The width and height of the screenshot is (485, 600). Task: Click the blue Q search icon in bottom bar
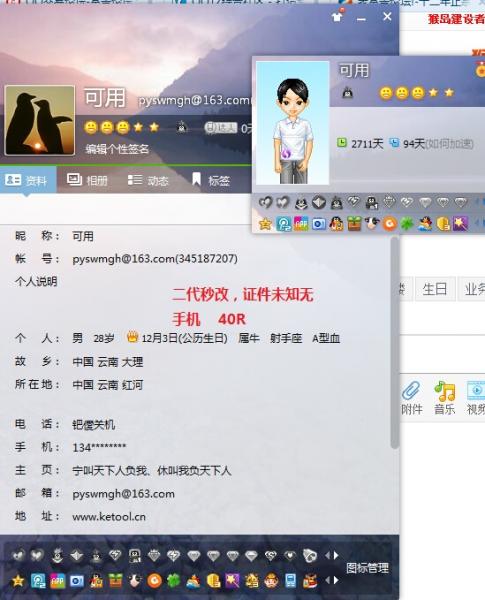pyautogui.click(x=38, y=581)
